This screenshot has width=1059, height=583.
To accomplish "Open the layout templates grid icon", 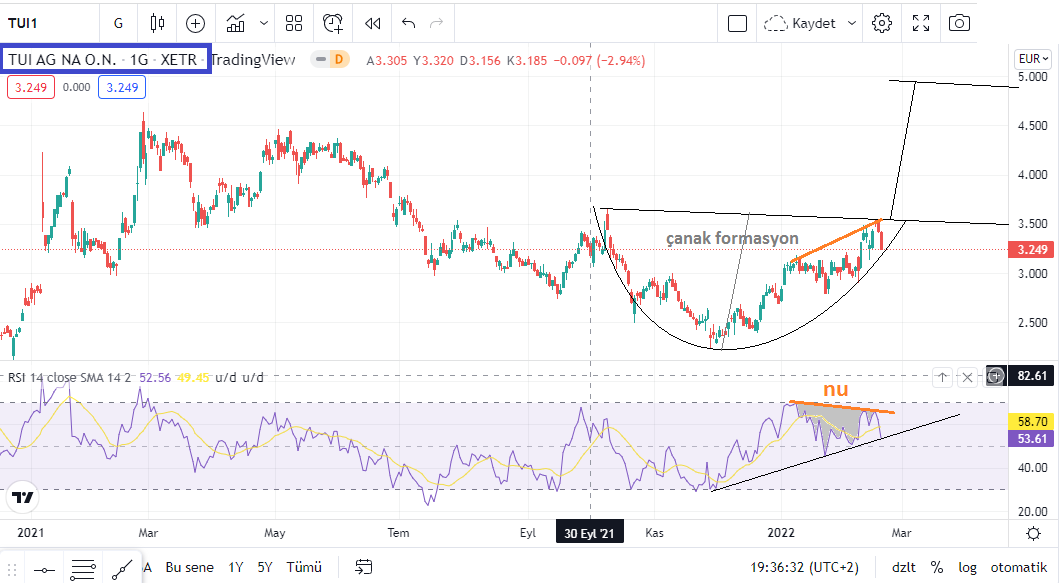I will click(294, 24).
